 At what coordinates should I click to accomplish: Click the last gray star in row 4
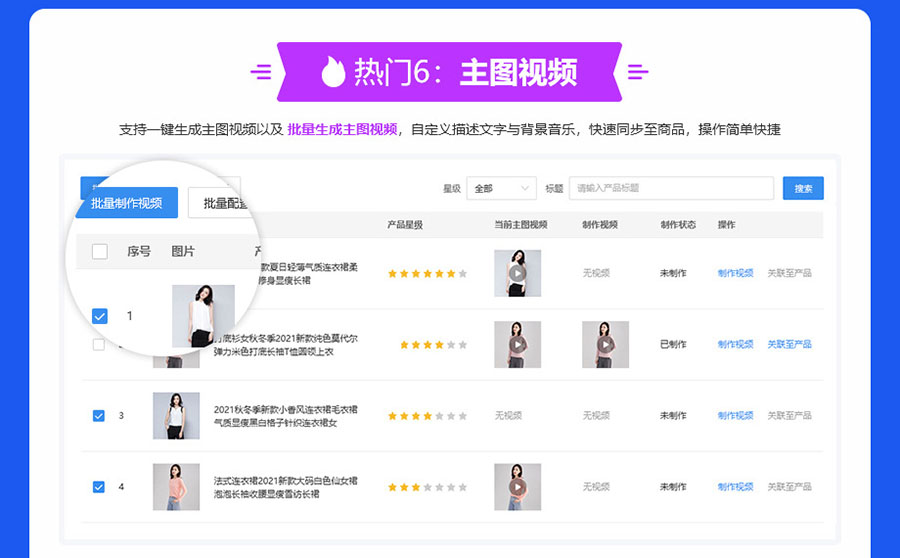click(x=462, y=487)
